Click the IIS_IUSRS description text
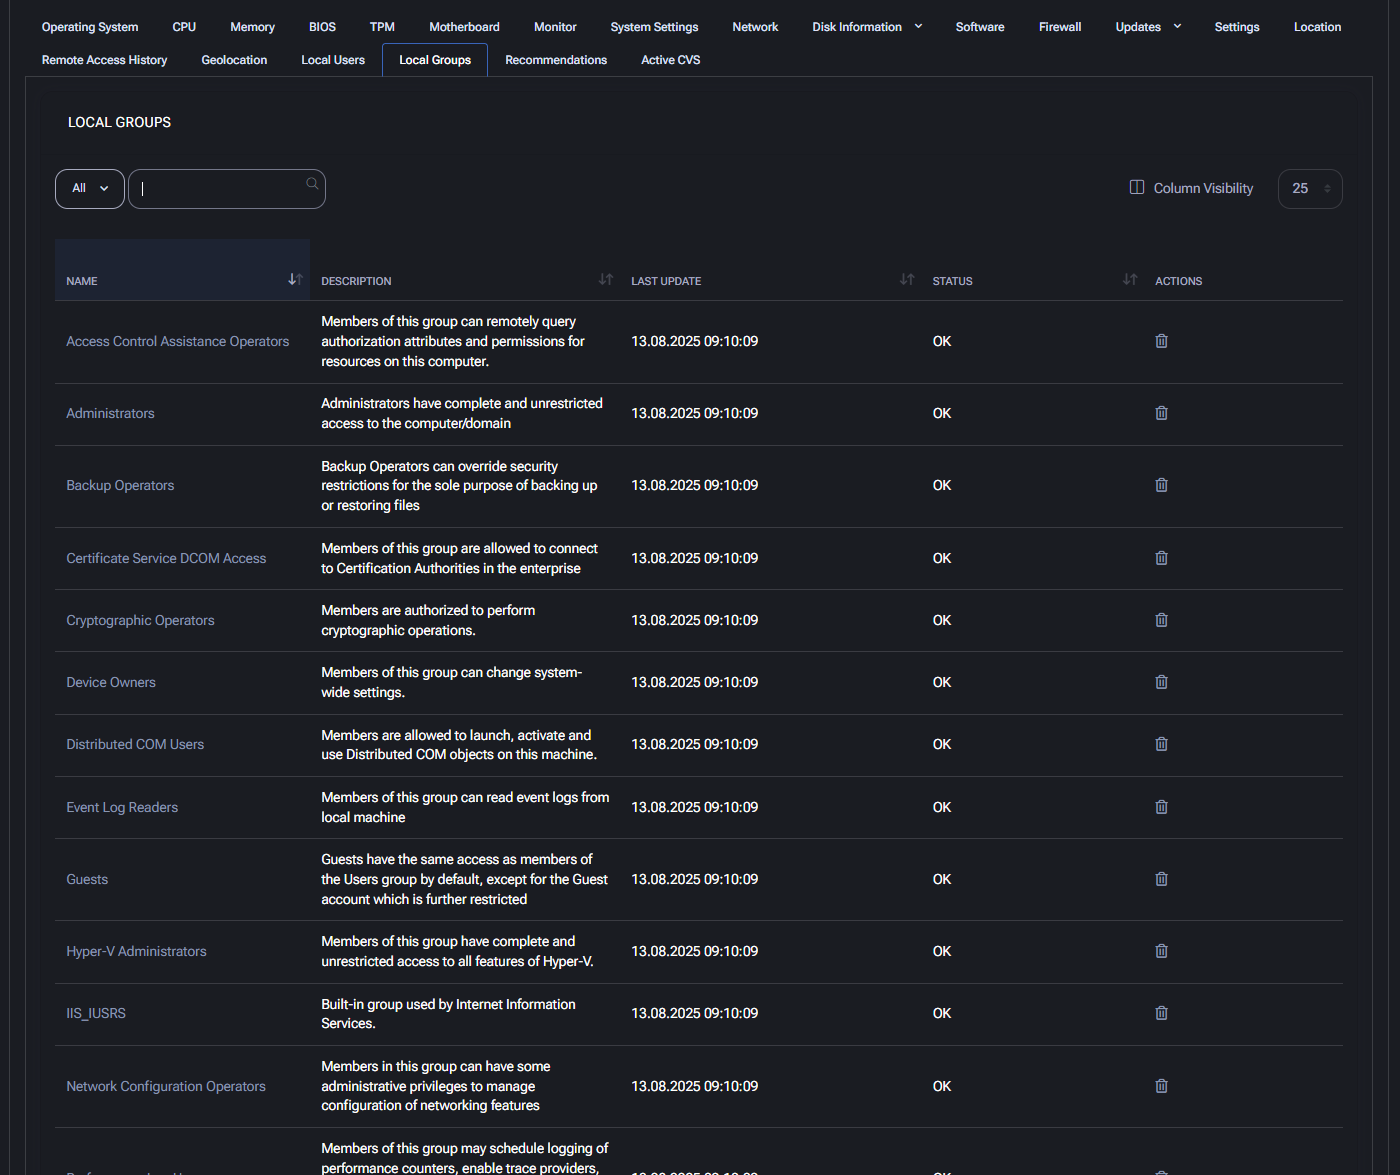Viewport: 1400px width, 1175px height. point(448,1013)
